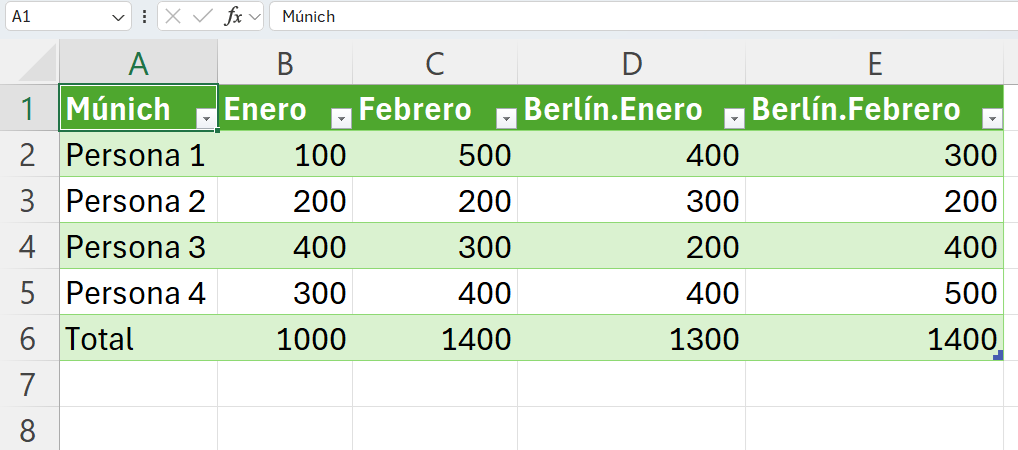This screenshot has height=450, width=1018.
Task: Open the Berlín.Enero filter dropdown
Action: (x=734, y=119)
